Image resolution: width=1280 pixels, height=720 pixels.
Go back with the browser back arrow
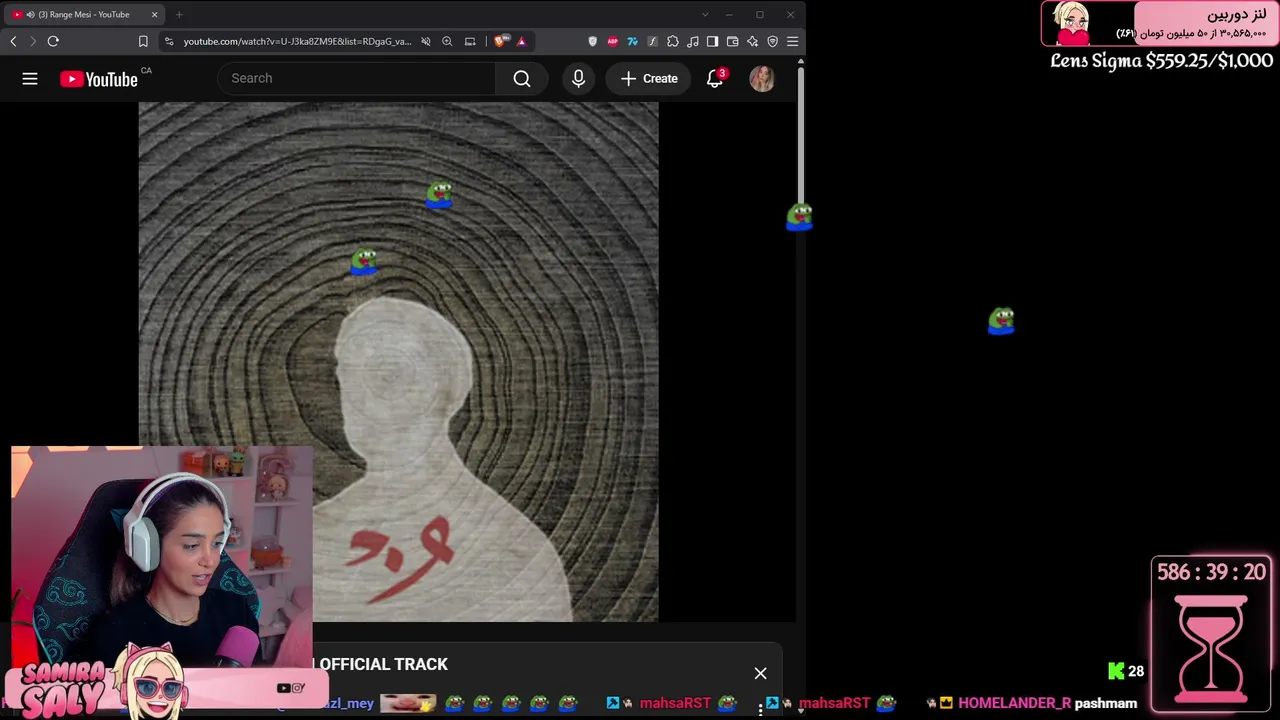(13, 41)
